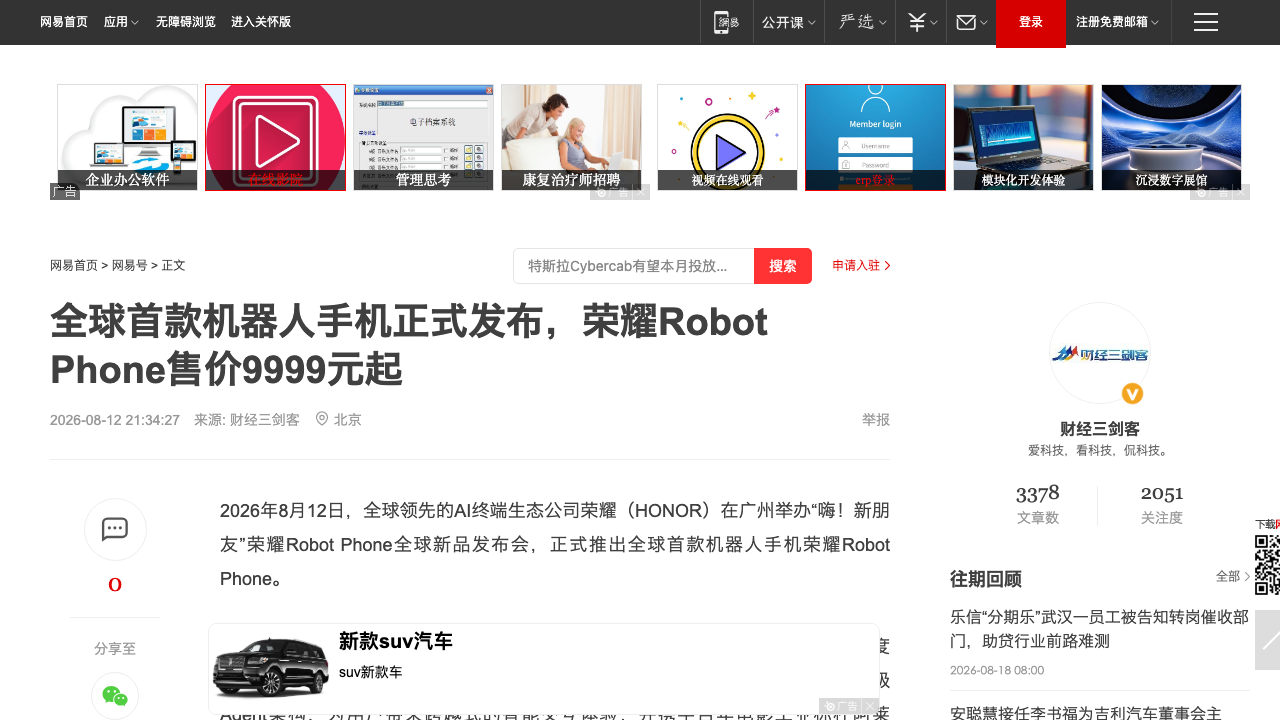Click the 往期回顾 heading
1280x720 pixels.
coord(986,579)
